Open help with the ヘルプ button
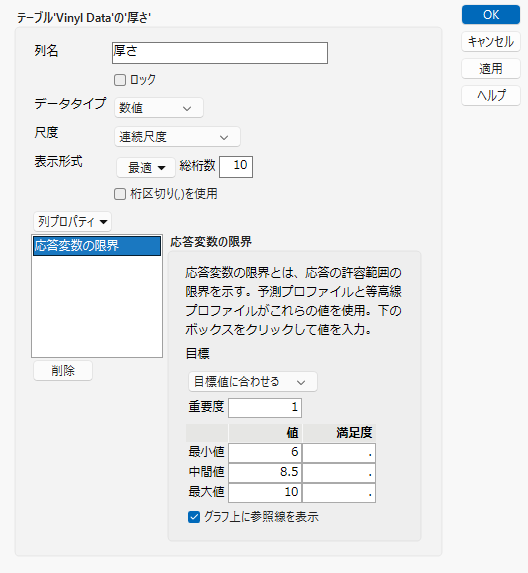Viewport: 528px width, 573px height. click(x=491, y=96)
